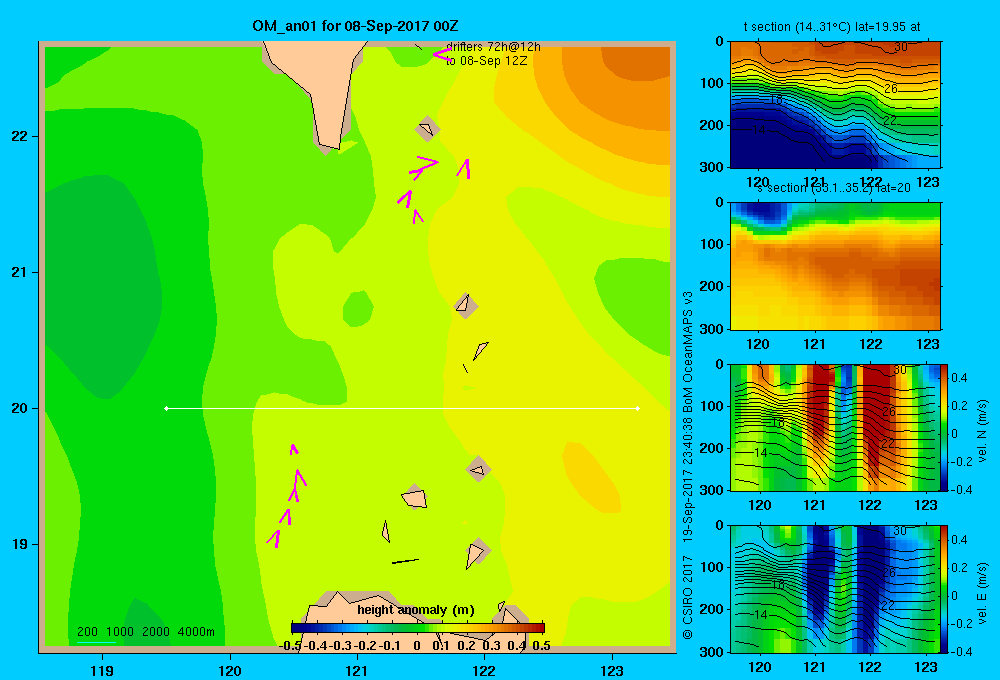The width and height of the screenshot is (1000, 680).
Task: Open the eastward velocity section panel
Action: coord(835,589)
